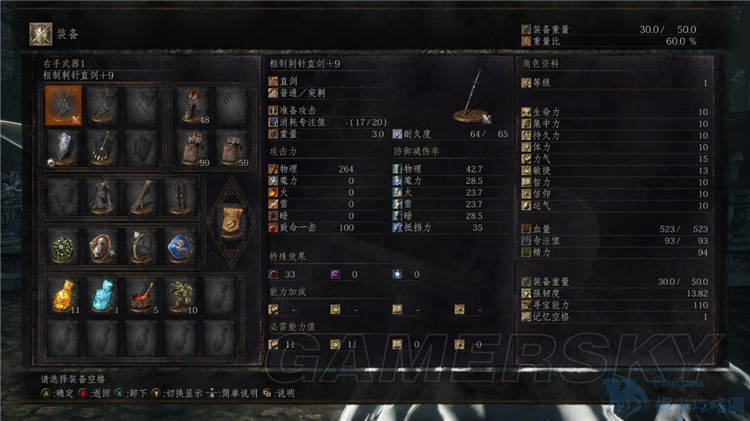Select the second right-hand weapon slot
750x421 pixels.
tap(102, 105)
